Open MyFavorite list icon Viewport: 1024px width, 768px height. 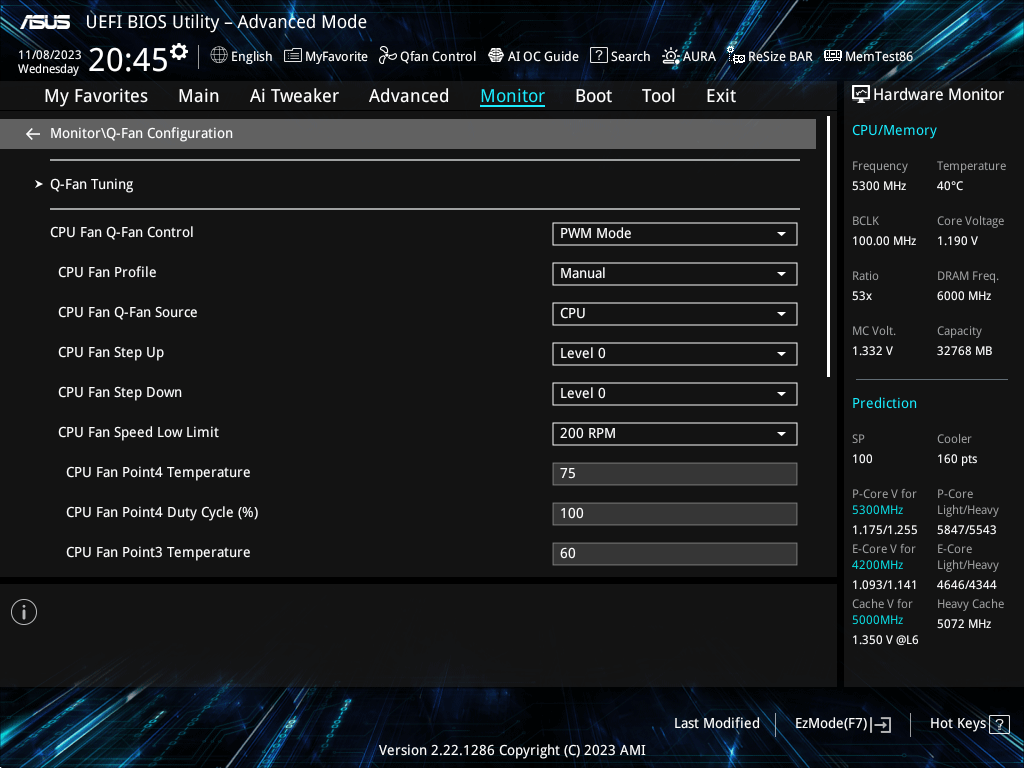pyautogui.click(x=293, y=56)
